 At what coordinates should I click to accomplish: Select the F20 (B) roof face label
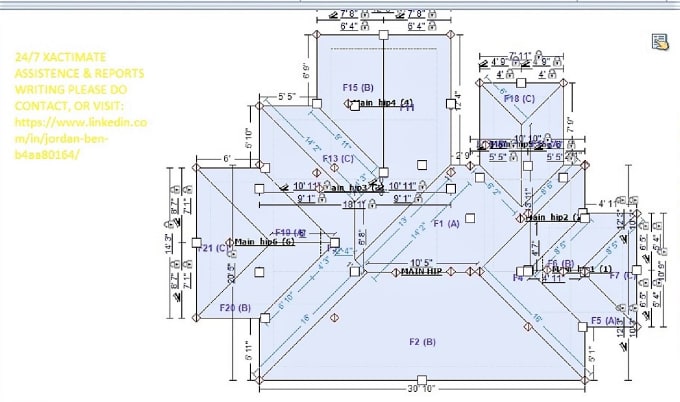click(x=235, y=307)
